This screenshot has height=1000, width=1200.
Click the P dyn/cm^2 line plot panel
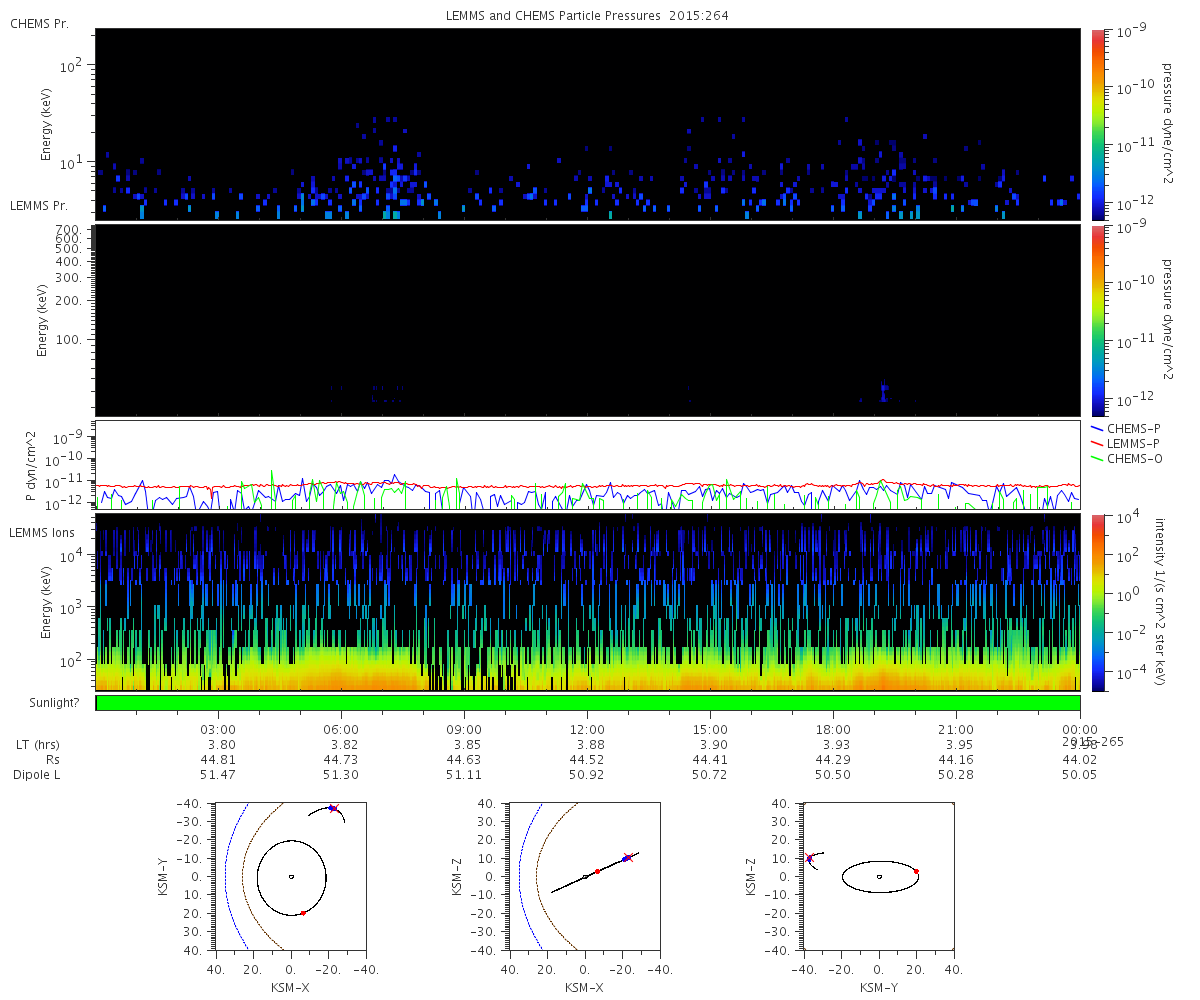pyautogui.click(x=588, y=465)
